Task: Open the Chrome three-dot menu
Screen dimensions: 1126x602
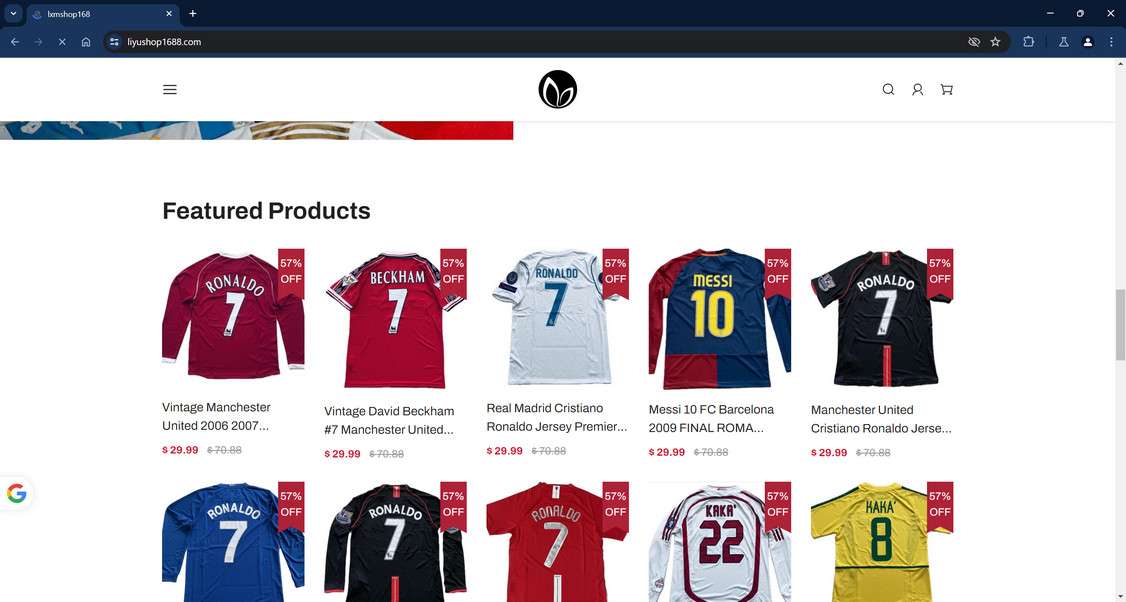Action: pos(1112,42)
